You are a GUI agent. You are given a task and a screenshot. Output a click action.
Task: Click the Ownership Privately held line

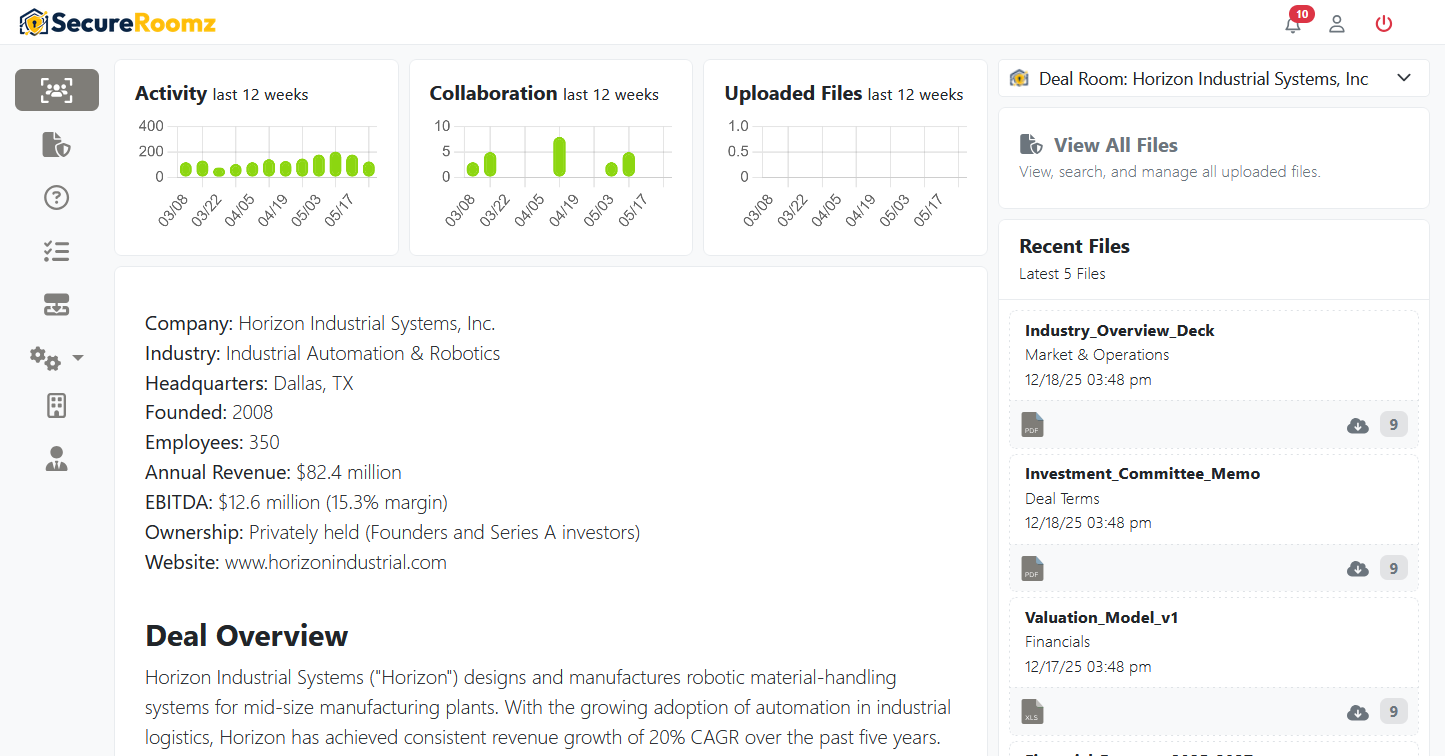point(392,532)
